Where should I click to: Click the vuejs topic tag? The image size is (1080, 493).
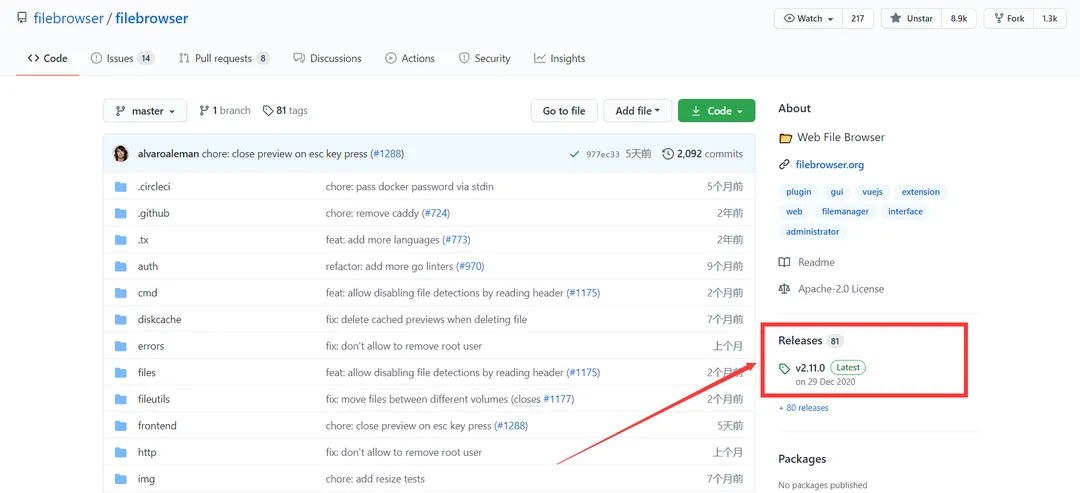pos(871,192)
